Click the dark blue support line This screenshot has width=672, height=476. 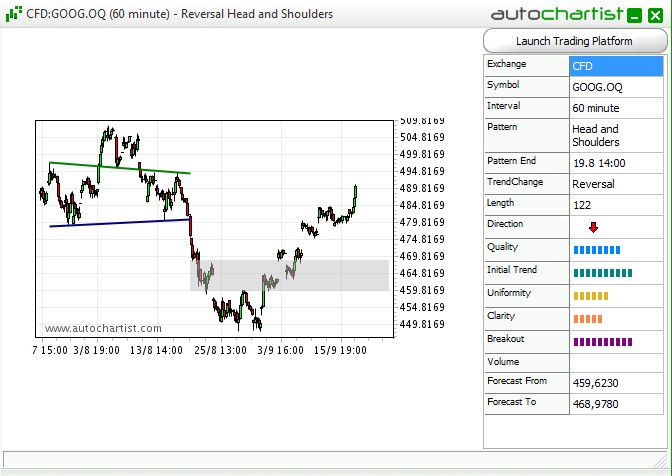click(x=119, y=222)
